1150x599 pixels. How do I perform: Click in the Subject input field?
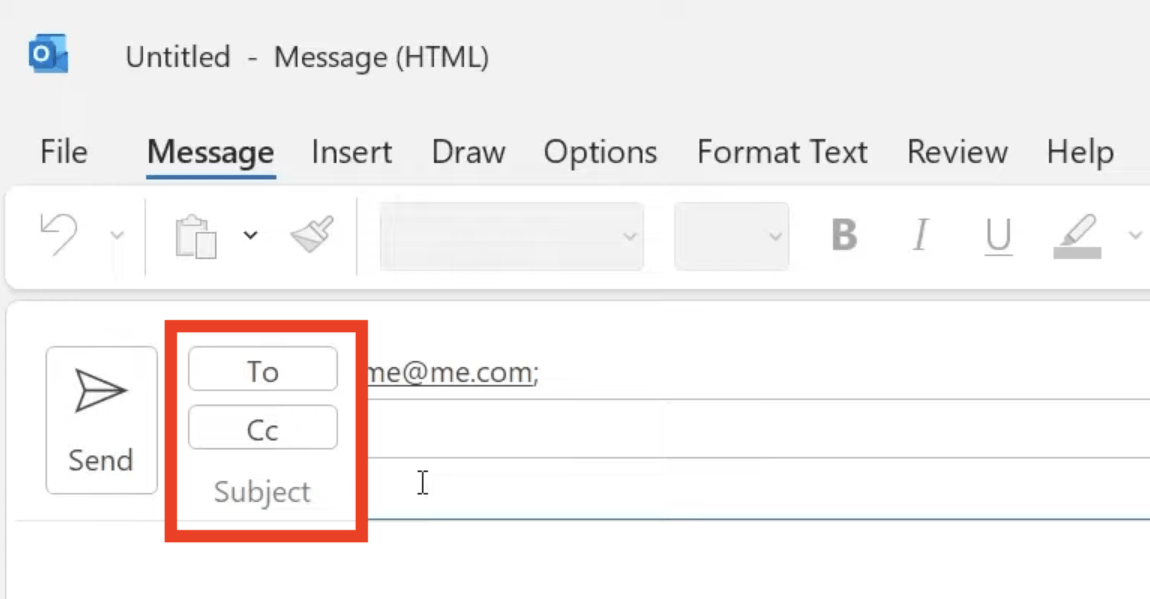(755, 490)
